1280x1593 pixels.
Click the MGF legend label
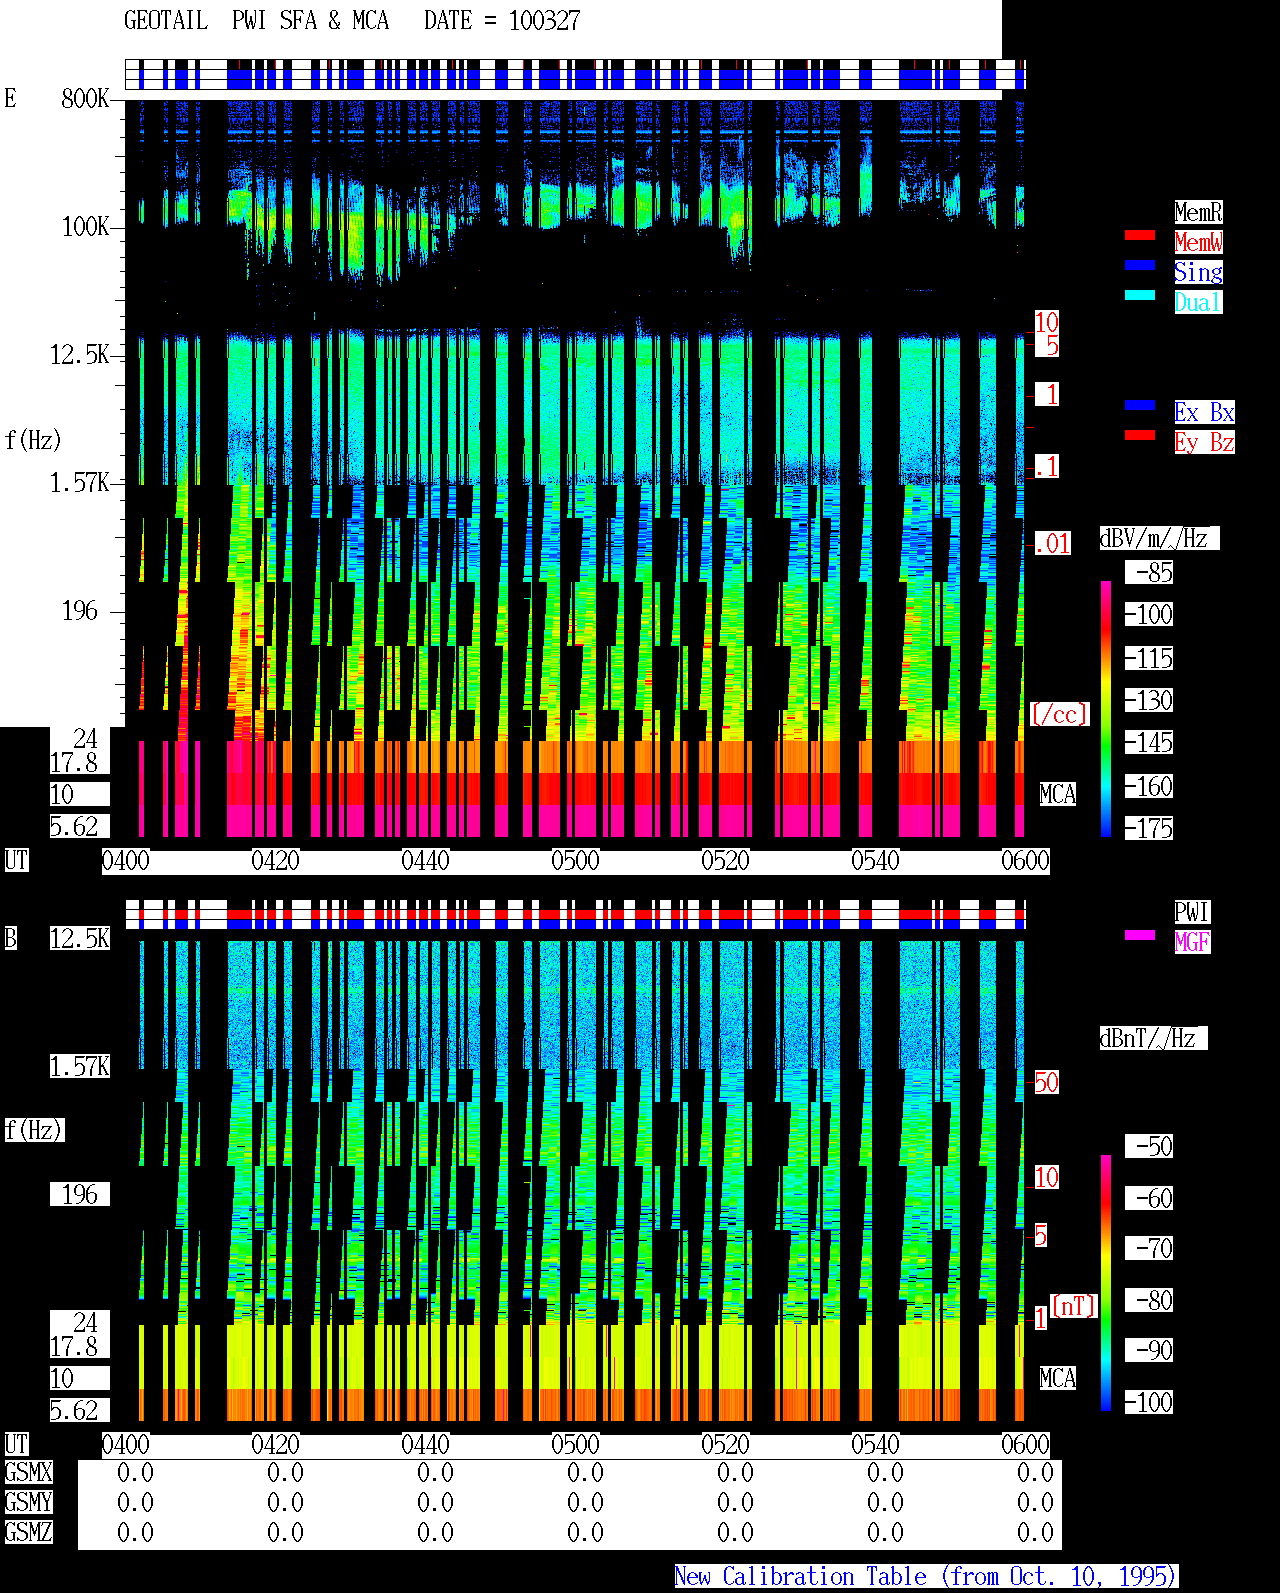coord(1192,942)
